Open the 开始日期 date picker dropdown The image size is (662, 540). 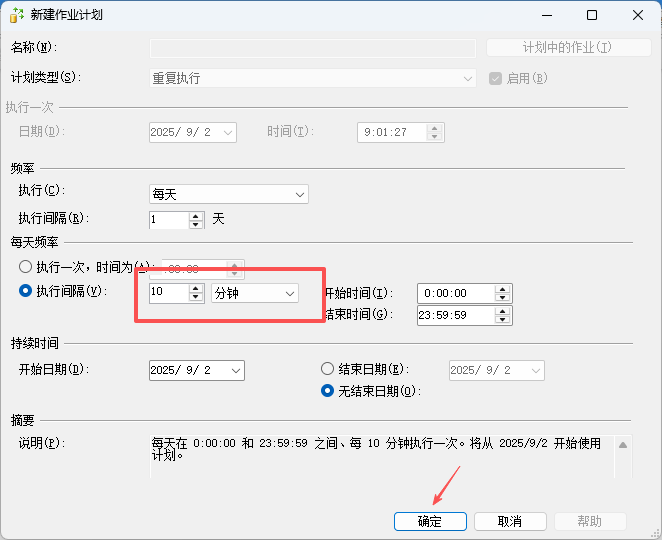(236, 370)
